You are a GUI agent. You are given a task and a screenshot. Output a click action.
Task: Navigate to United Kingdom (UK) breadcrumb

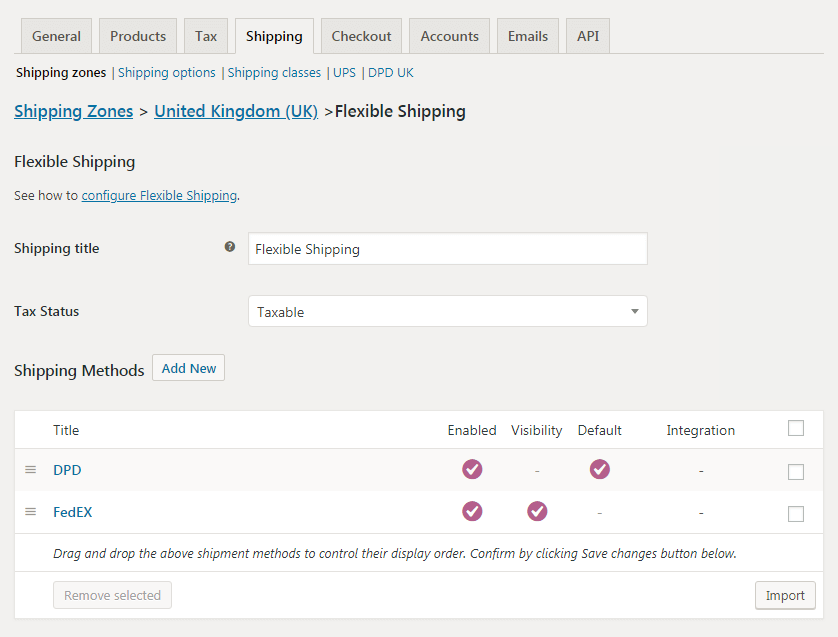pos(236,111)
